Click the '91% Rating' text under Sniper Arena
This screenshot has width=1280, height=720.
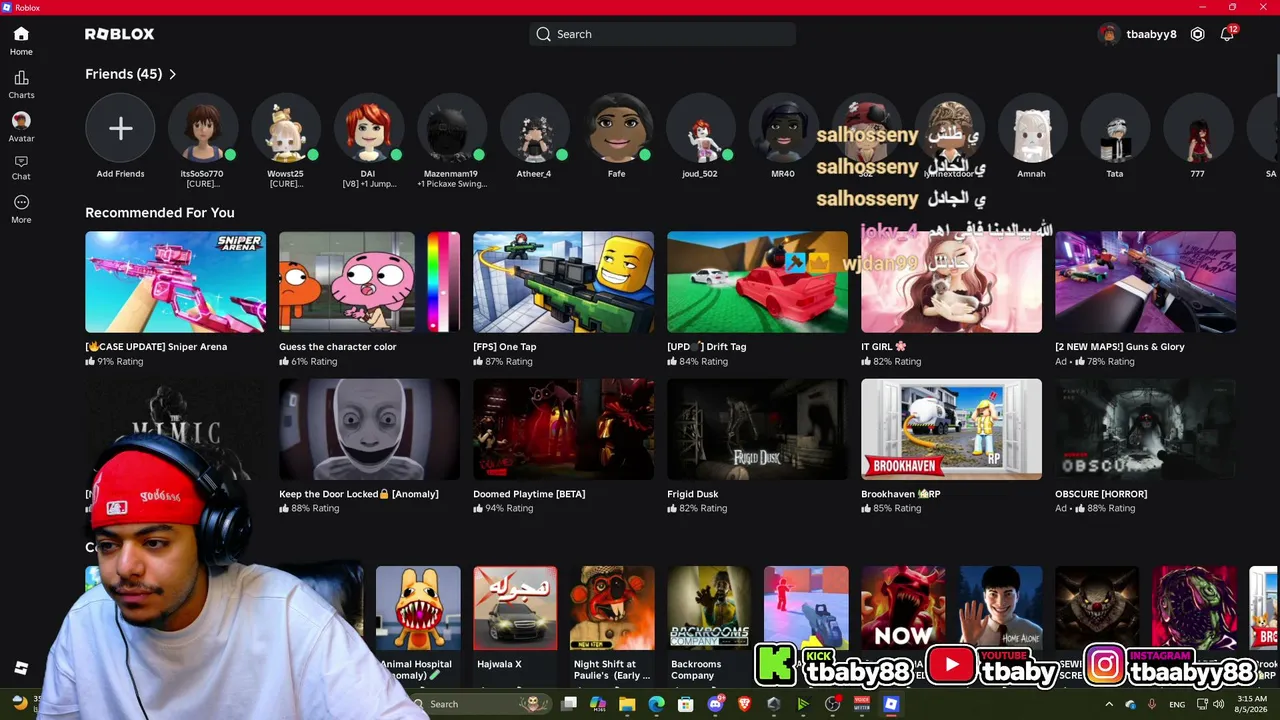pyautogui.click(x=120, y=362)
